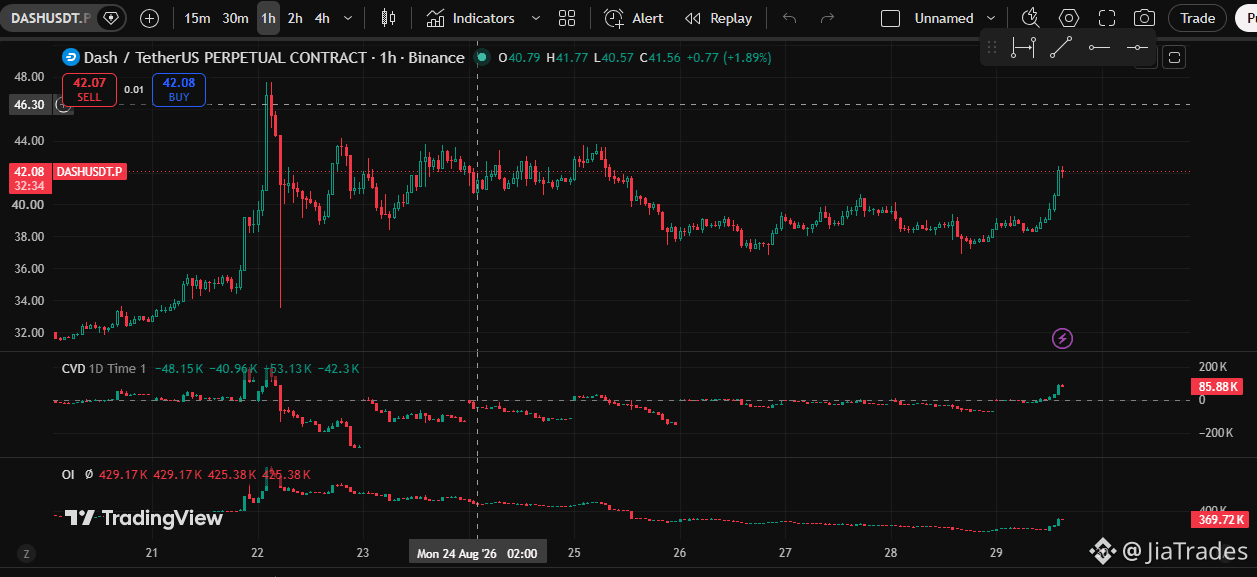This screenshot has height=577, width=1257.
Task: Open quick search lightning icon
Action: (x=1030, y=17)
